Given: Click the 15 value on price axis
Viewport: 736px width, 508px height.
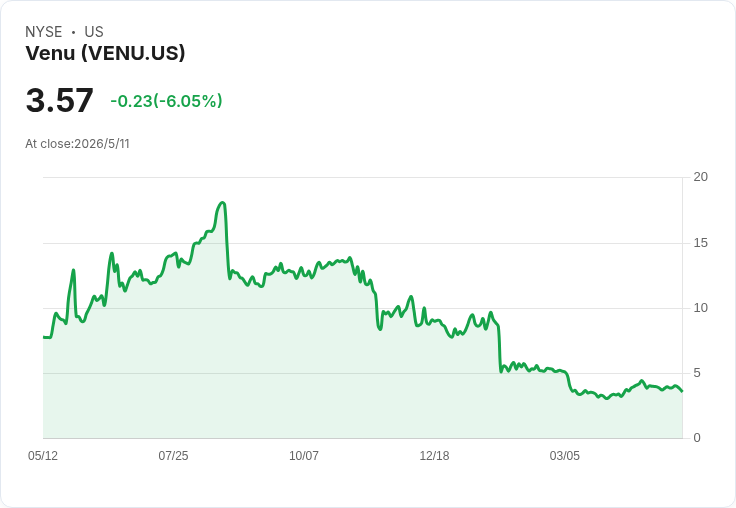Looking at the screenshot, I should click(x=700, y=243).
